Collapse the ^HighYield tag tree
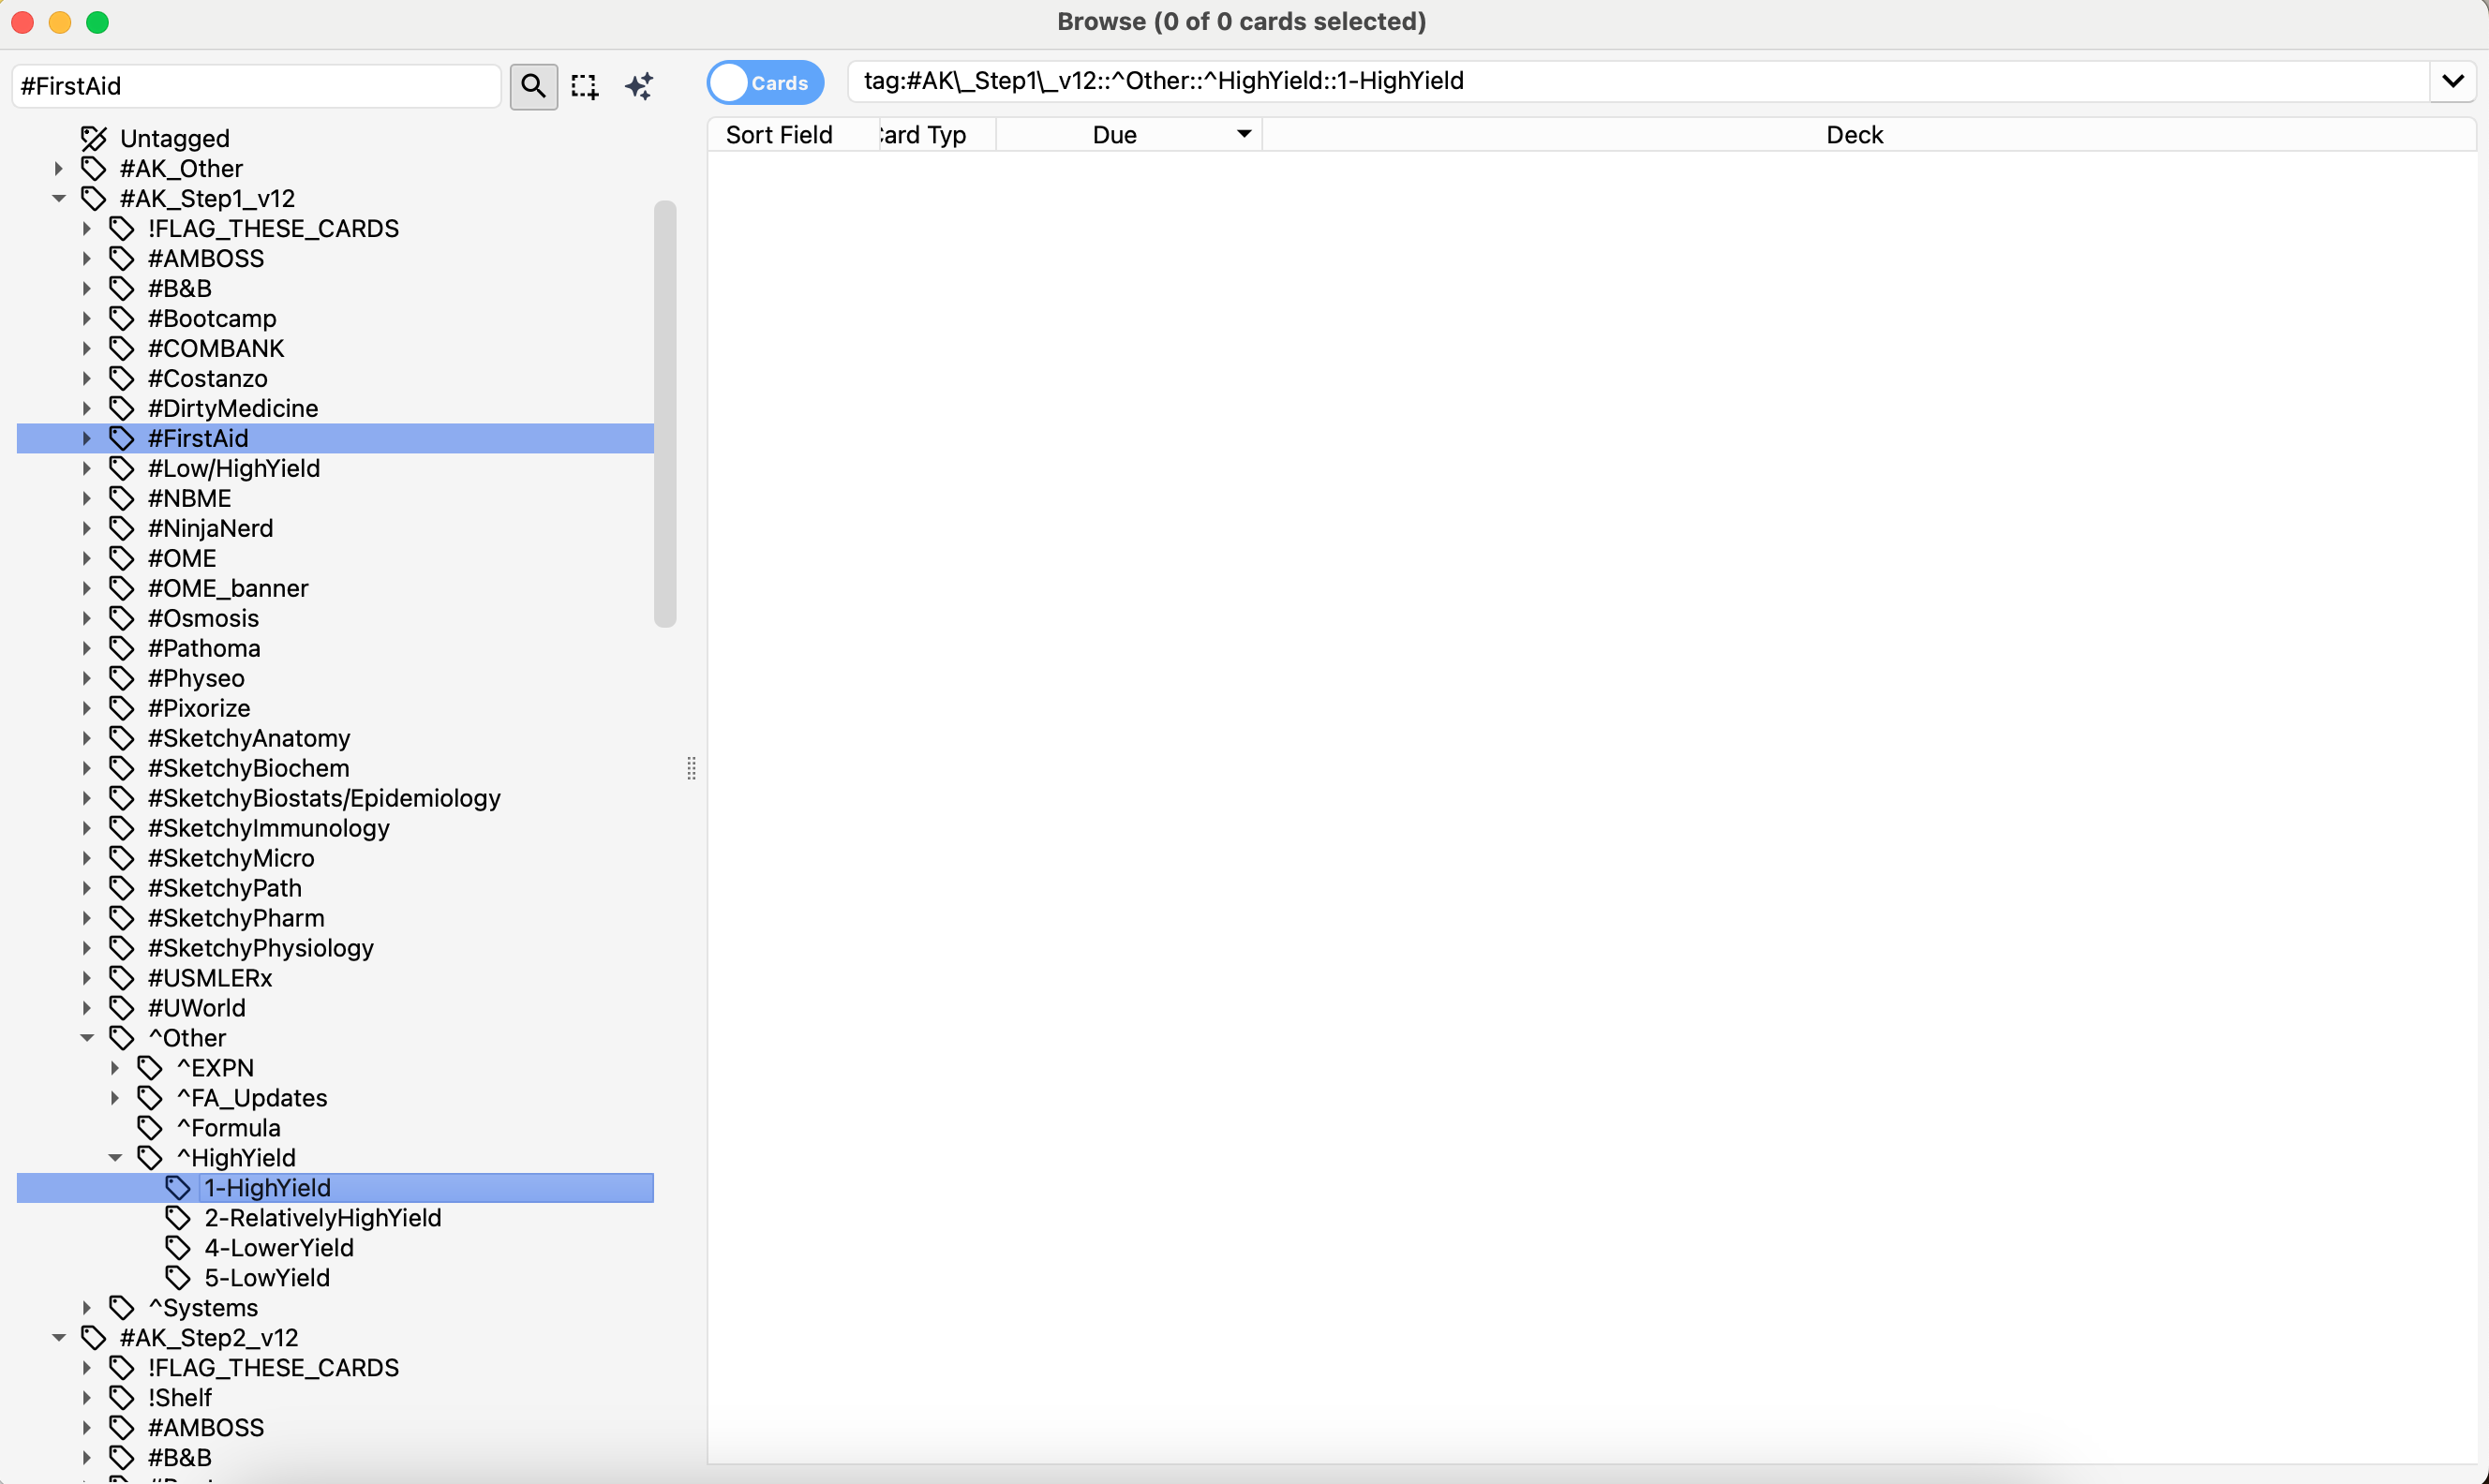The width and height of the screenshot is (2489, 1484). [115, 1157]
